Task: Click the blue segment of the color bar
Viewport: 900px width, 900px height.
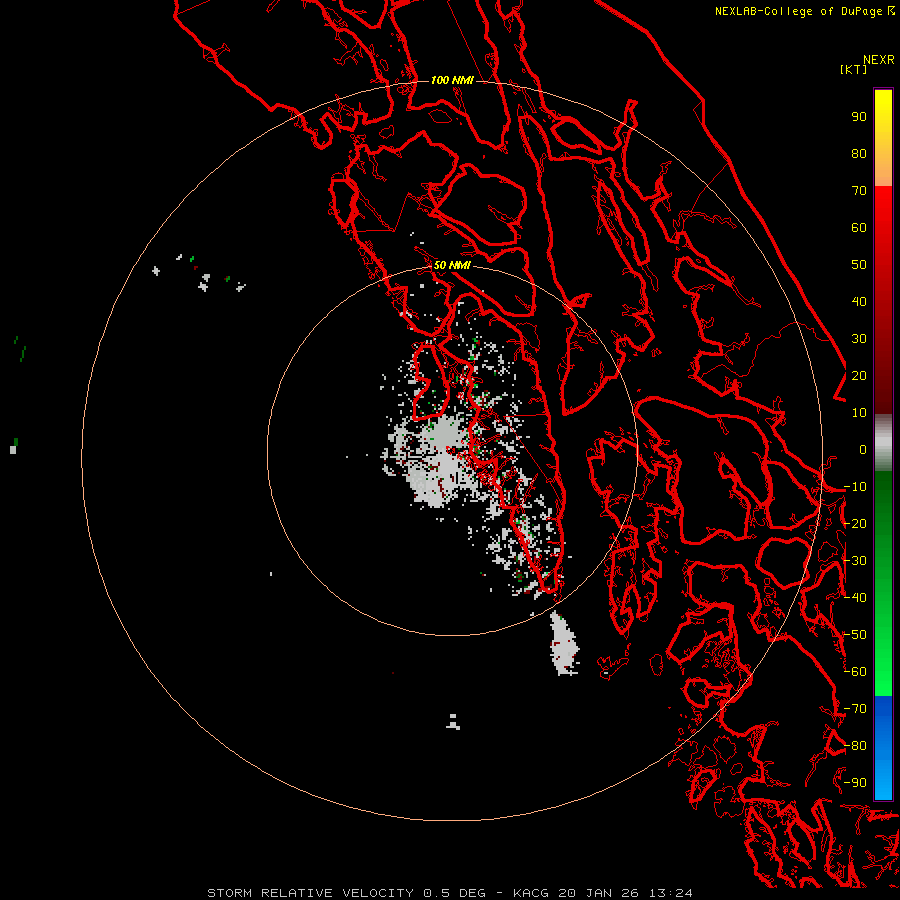Action: pos(883,748)
